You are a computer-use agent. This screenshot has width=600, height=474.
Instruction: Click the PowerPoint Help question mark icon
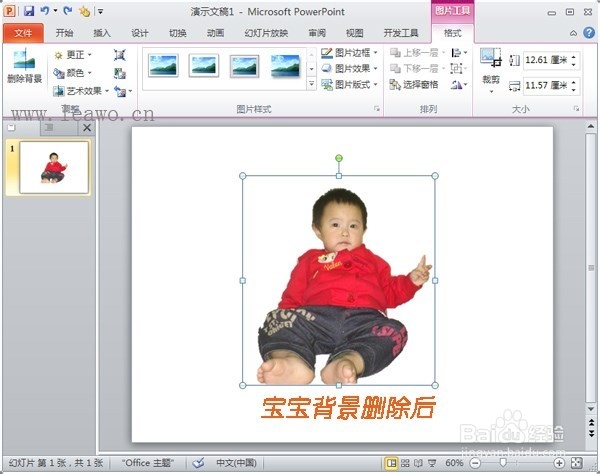coord(589,33)
